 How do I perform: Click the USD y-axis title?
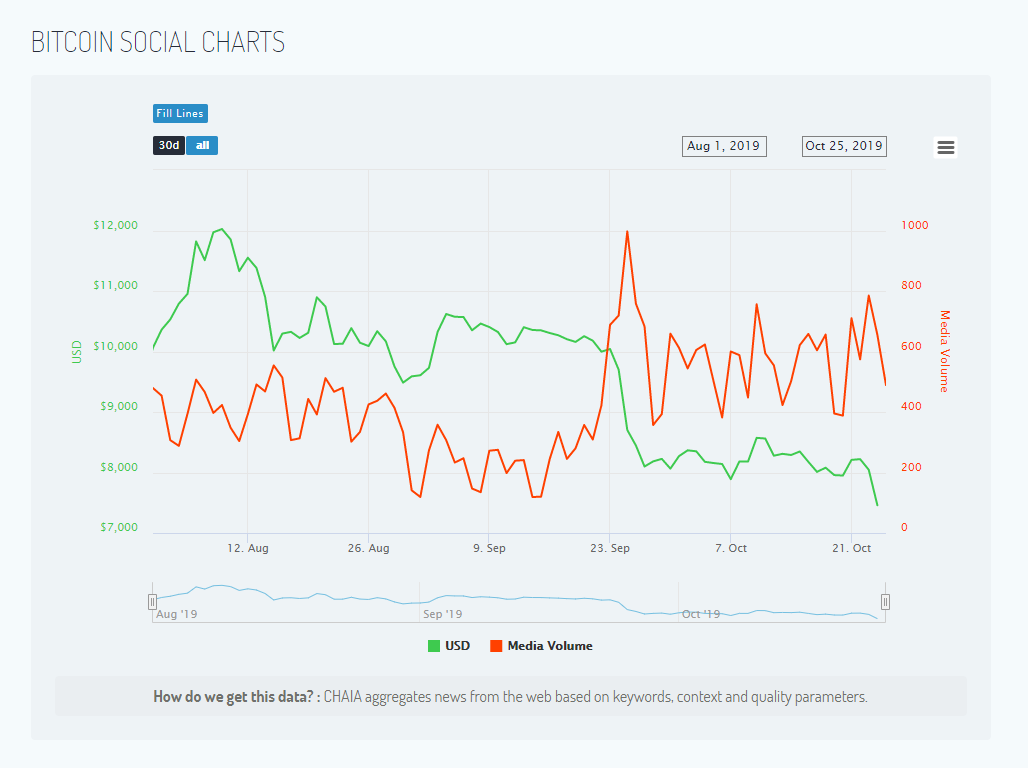coord(76,351)
